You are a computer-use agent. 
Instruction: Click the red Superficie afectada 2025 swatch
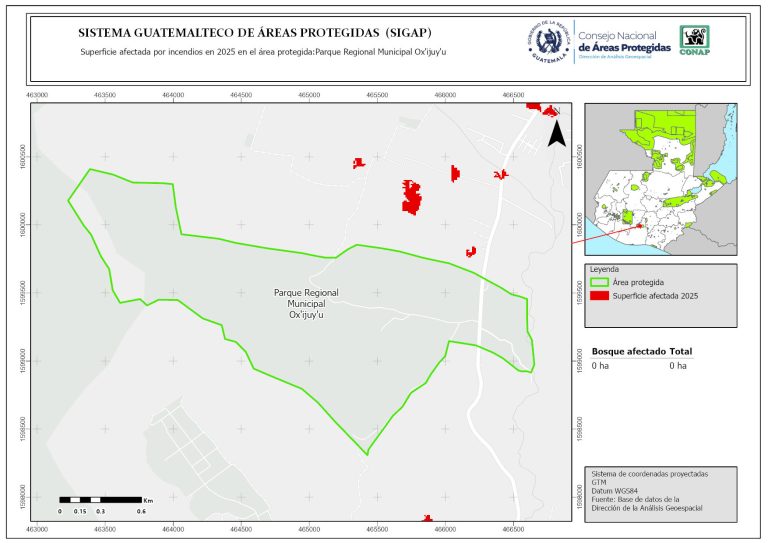tap(600, 296)
